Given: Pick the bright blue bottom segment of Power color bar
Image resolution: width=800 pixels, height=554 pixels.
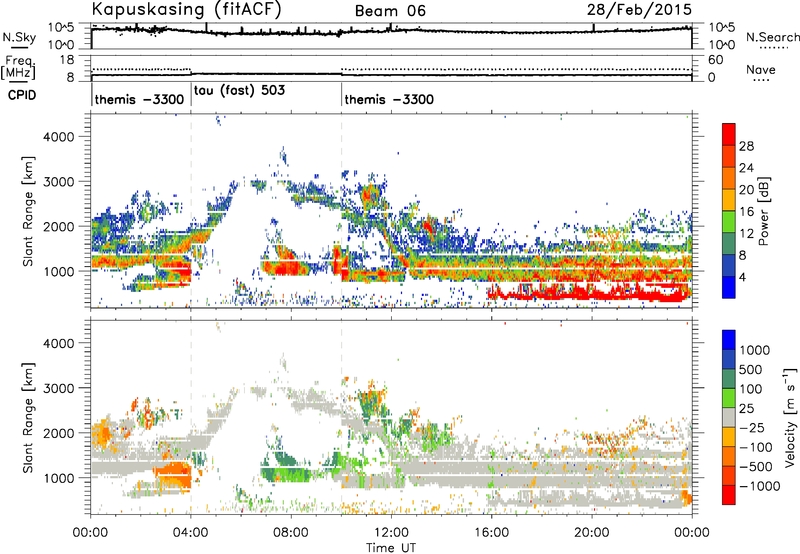Looking at the screenshot, I should pyautogui.click(x=729, y=287).
